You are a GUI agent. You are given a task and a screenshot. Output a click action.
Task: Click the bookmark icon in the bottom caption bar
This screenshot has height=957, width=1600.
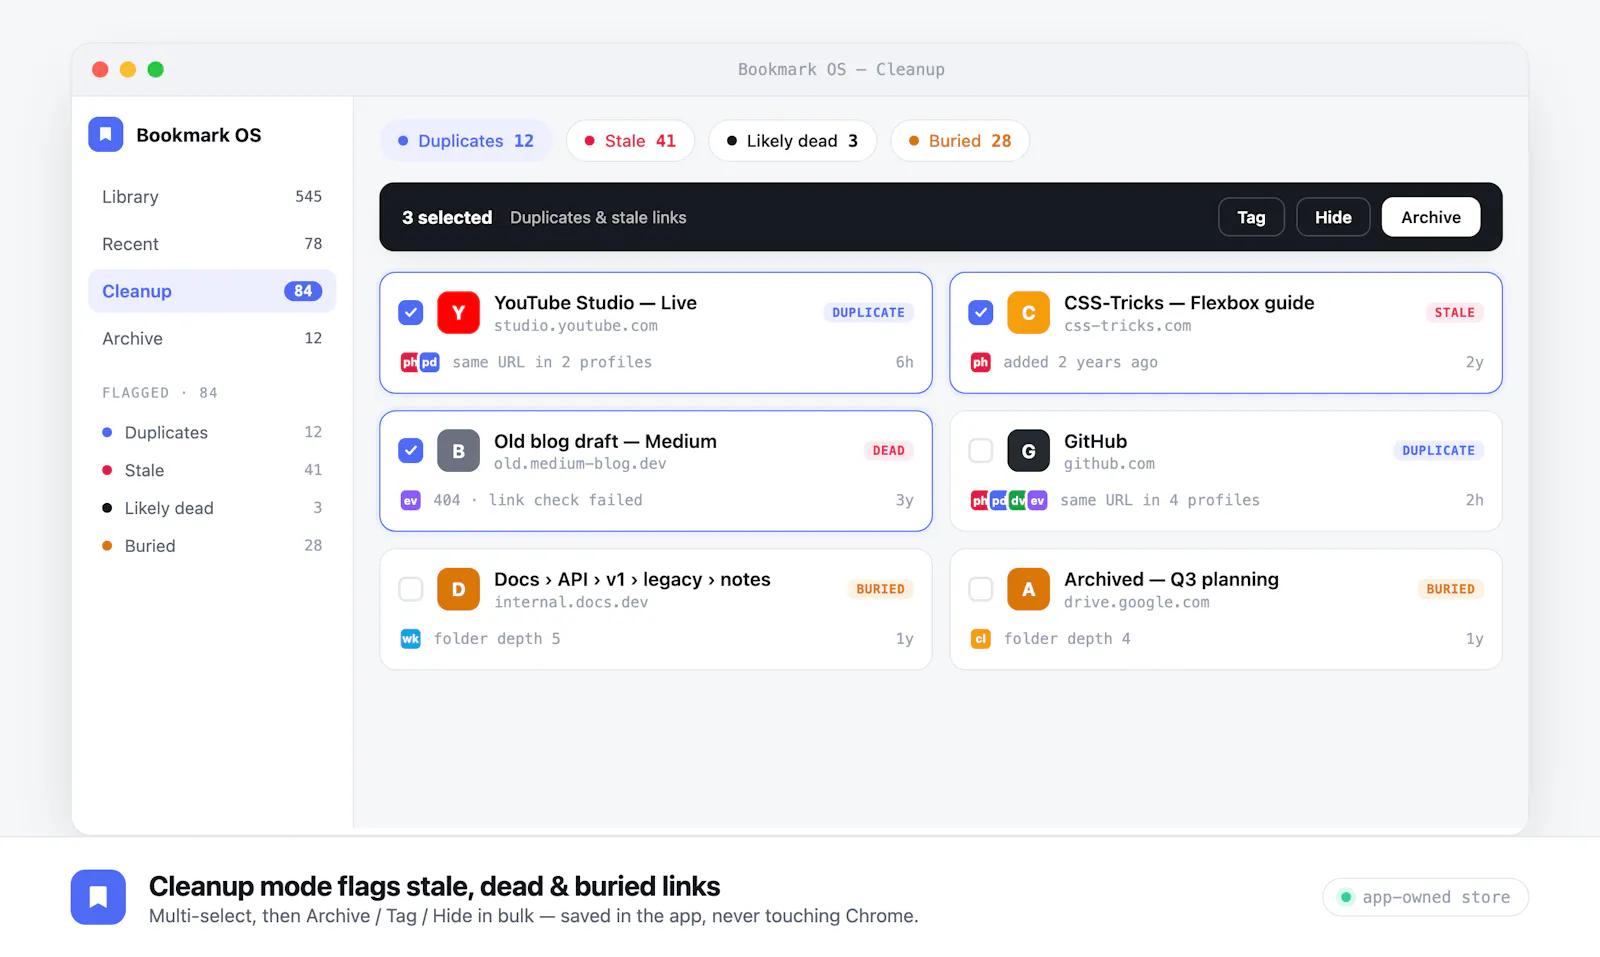pyautogui.click(x=98, y=897)
